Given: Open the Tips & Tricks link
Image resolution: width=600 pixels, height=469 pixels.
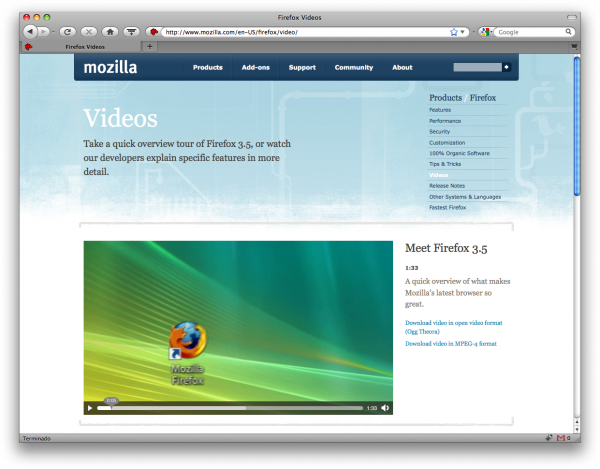Looking at the screenshot, I should pos(445,164).
